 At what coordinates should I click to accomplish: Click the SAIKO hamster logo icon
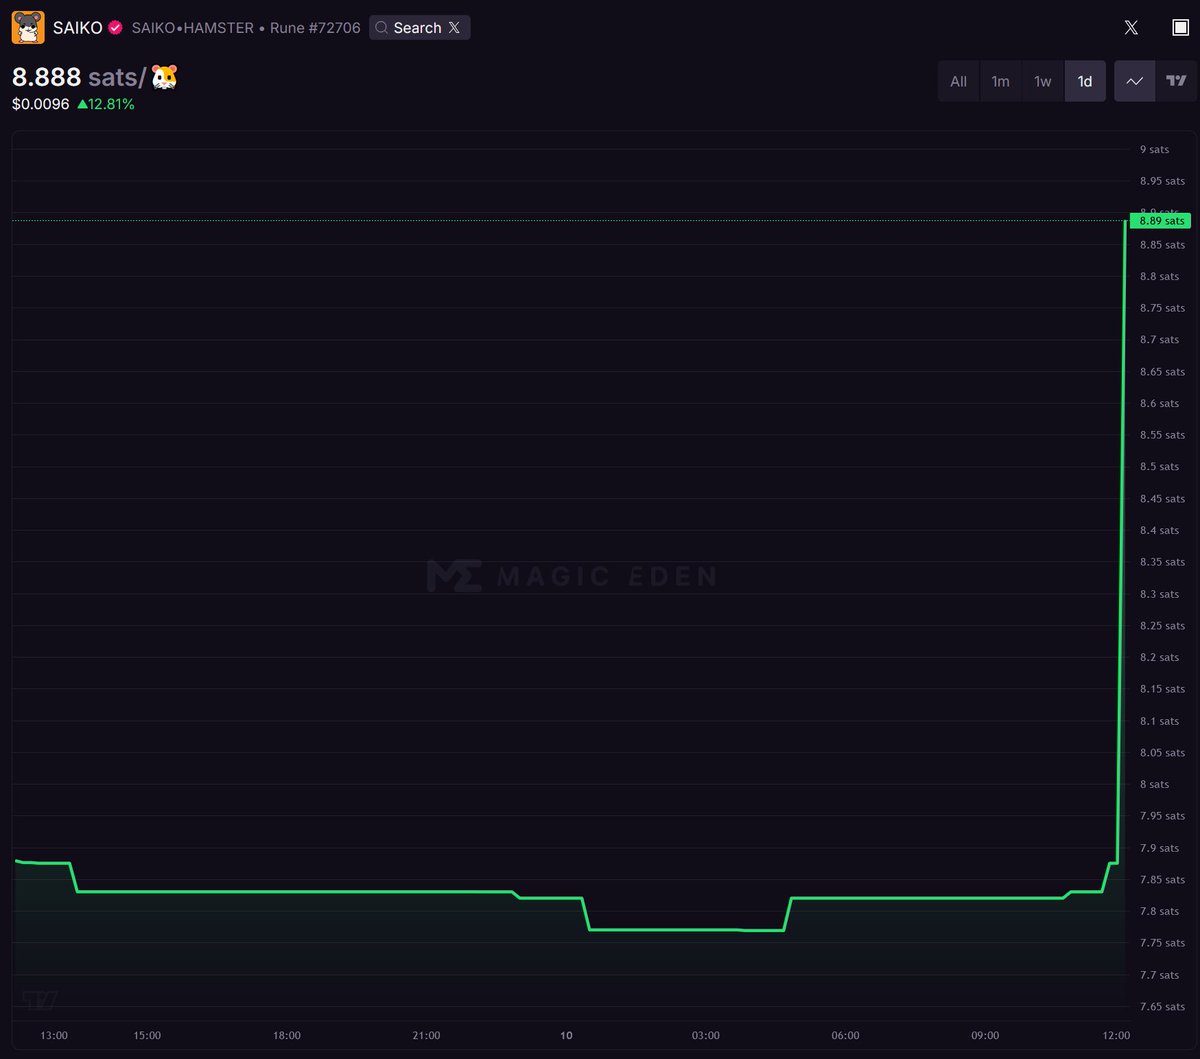[x=27, y=27]
